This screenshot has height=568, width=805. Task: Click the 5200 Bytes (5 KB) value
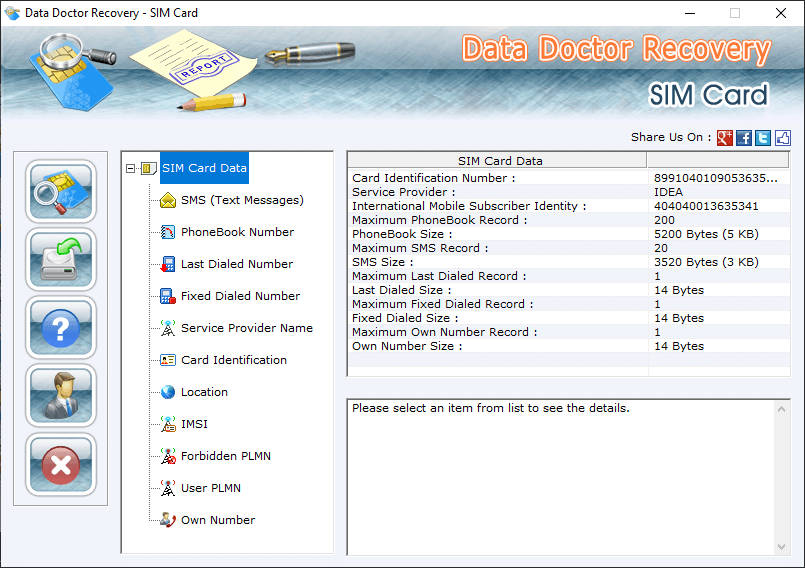click(706, 234)
